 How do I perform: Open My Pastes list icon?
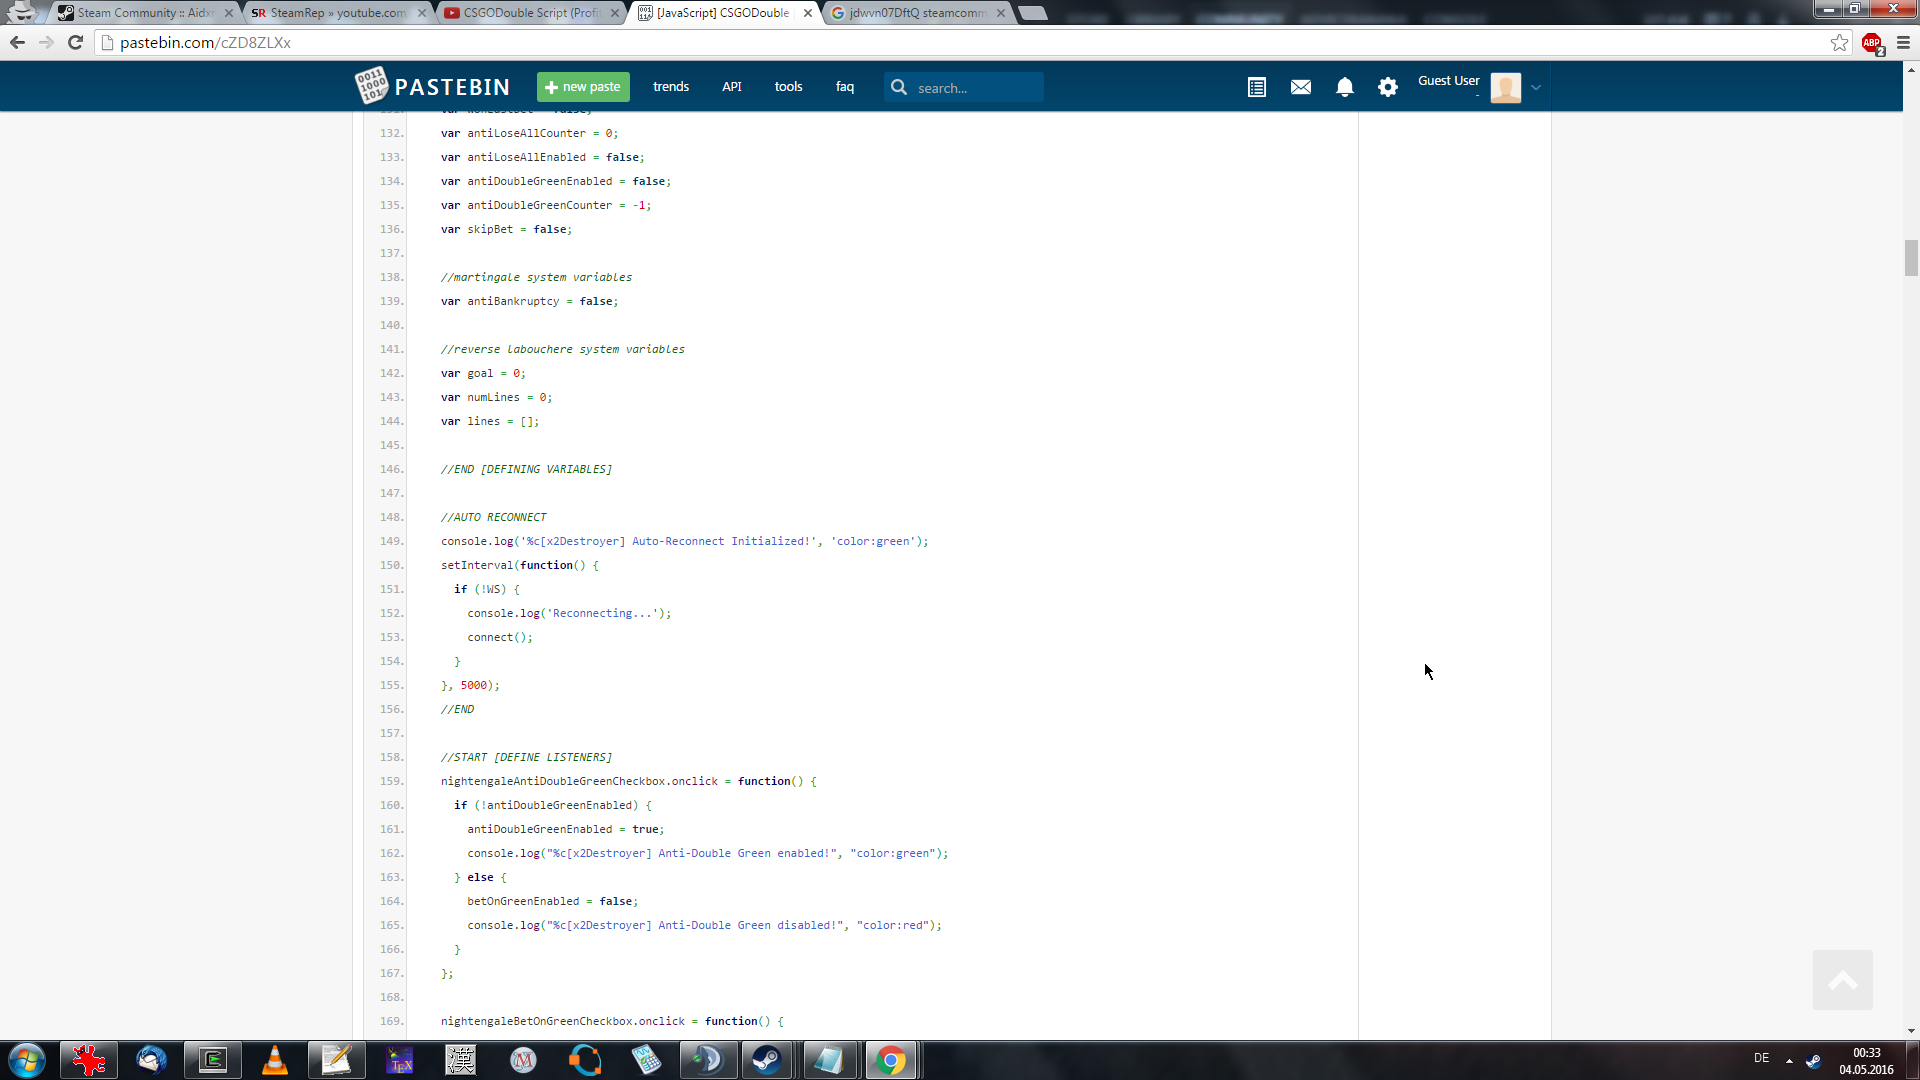(x=1257, y=88)
